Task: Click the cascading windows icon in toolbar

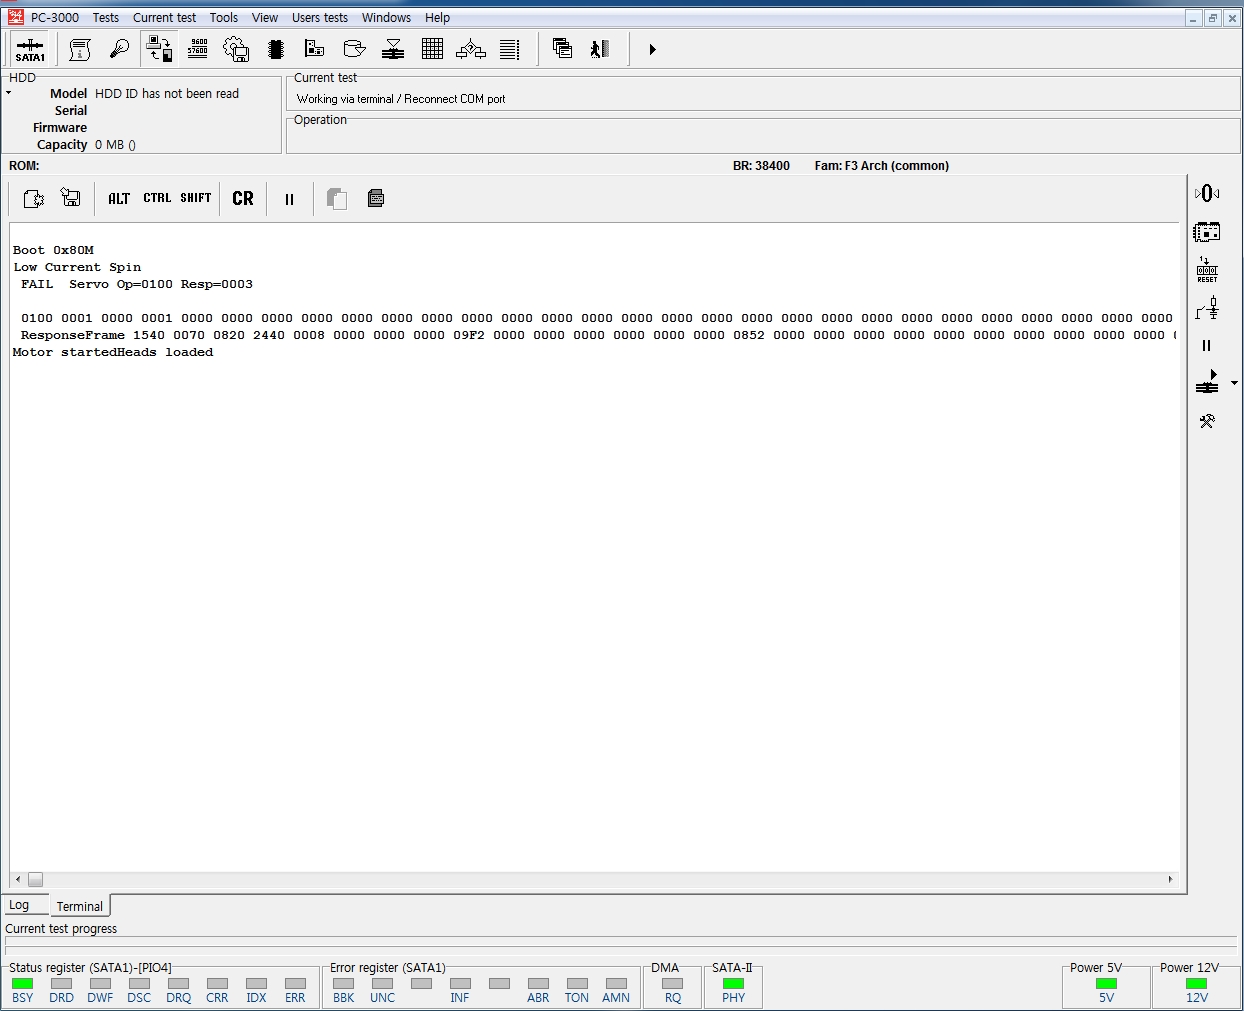Action: point(562,48)
